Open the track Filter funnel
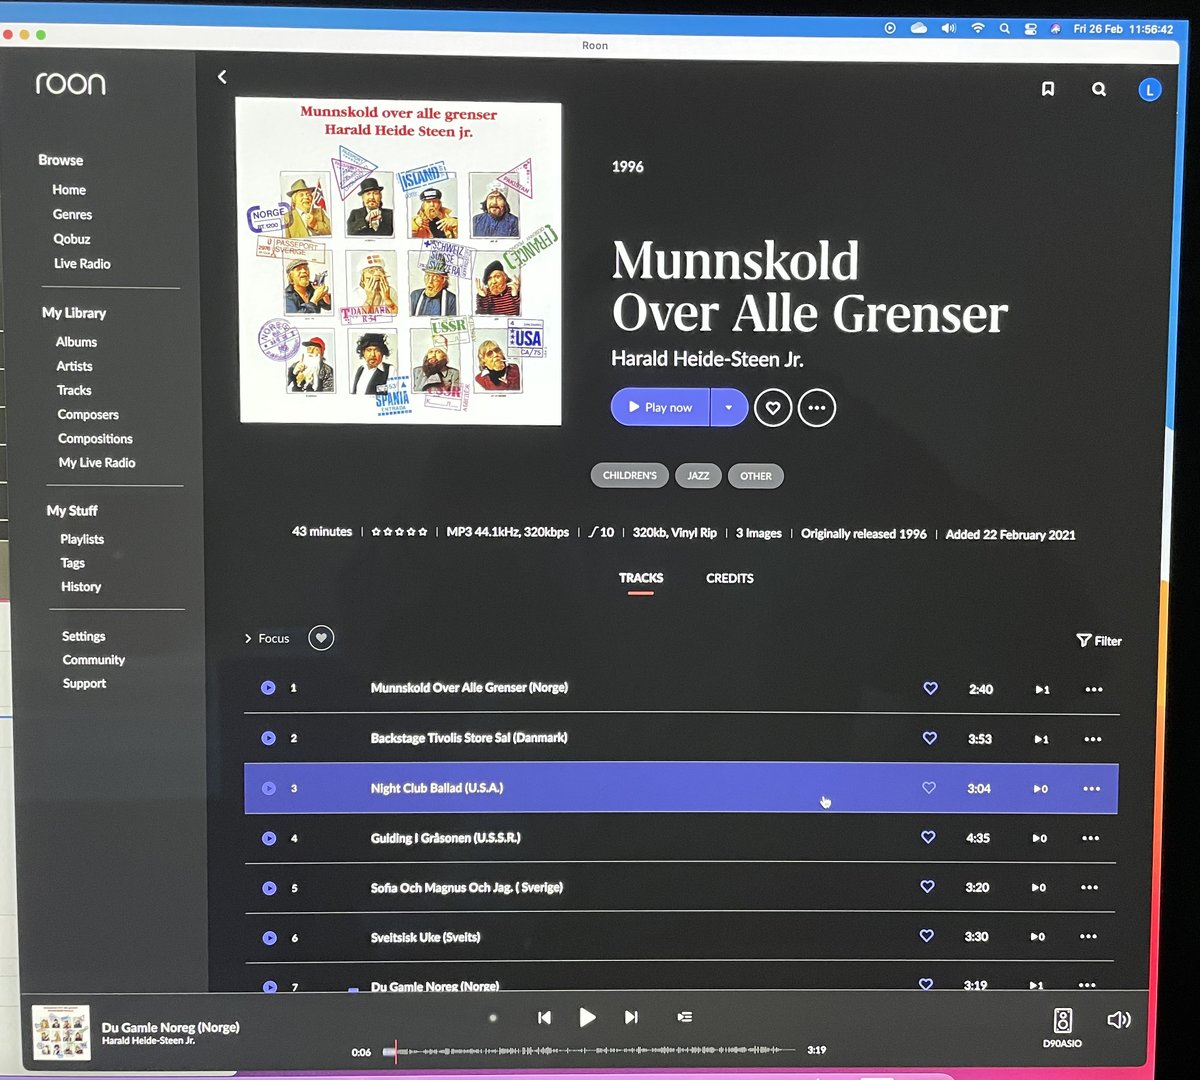This screenshot has width=1200, height=1080. point(1099,641)
